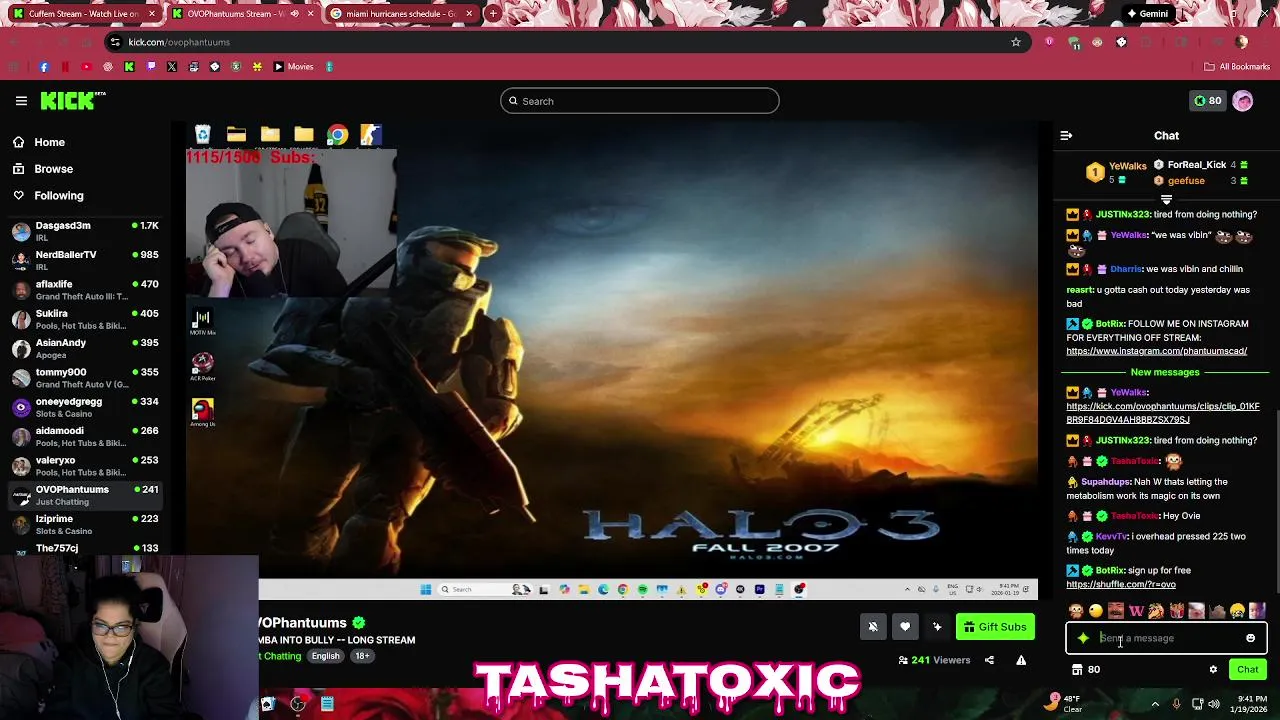Click the ForReal_Kick leaderboard entry
The height and width of the screenshot is (720, 1280).
(1201, 165)
